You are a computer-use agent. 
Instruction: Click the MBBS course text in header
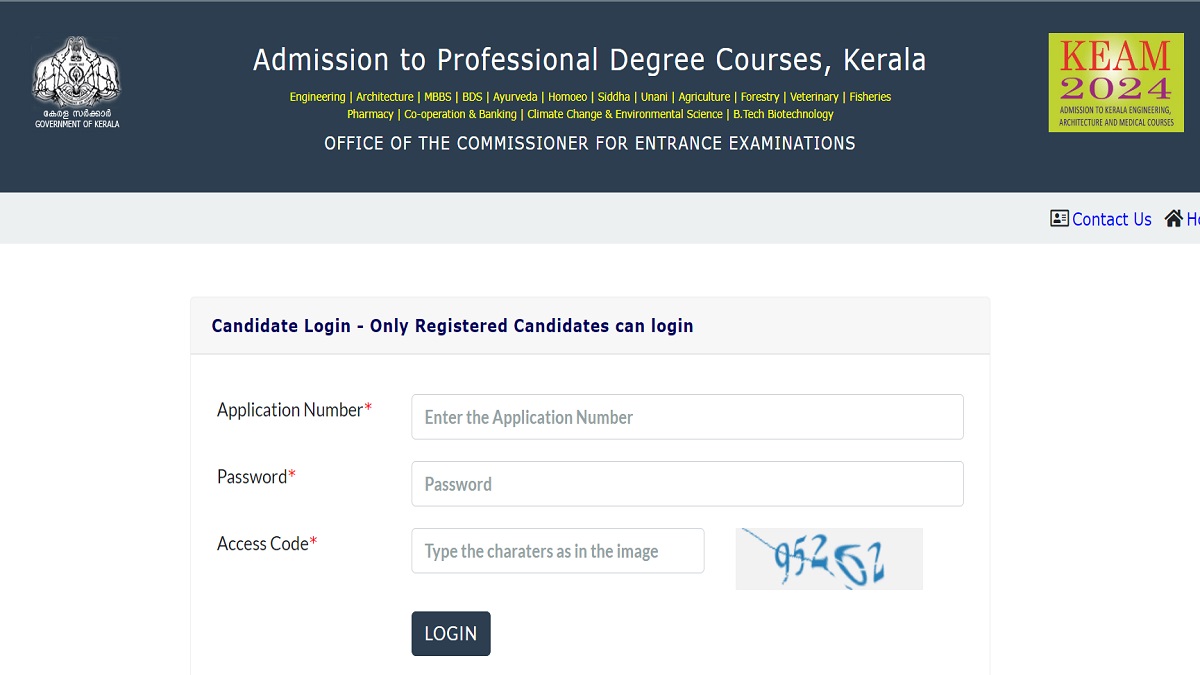(437, 97)
